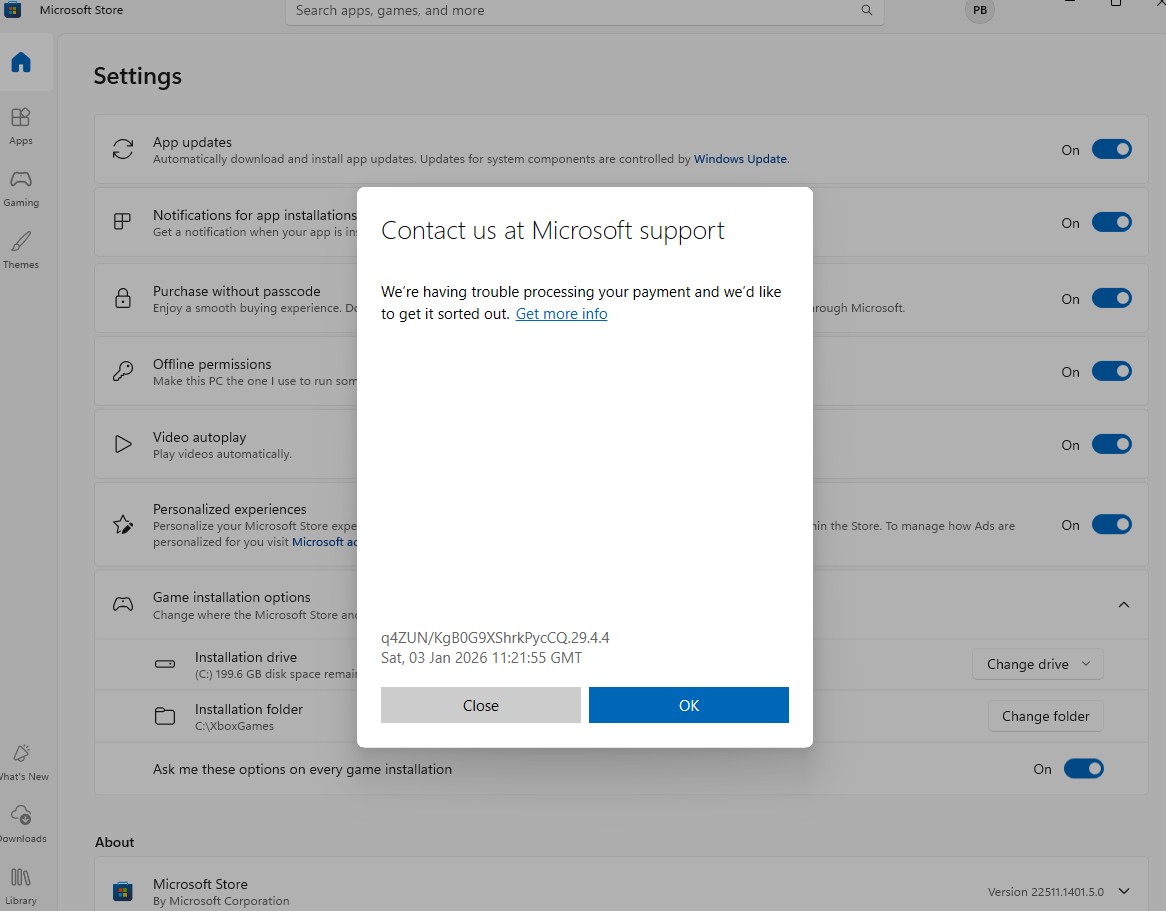Click the Video autoplay play icon
Screen dimensions: 1166x911
pyautogui.click(x=123, y=444)
